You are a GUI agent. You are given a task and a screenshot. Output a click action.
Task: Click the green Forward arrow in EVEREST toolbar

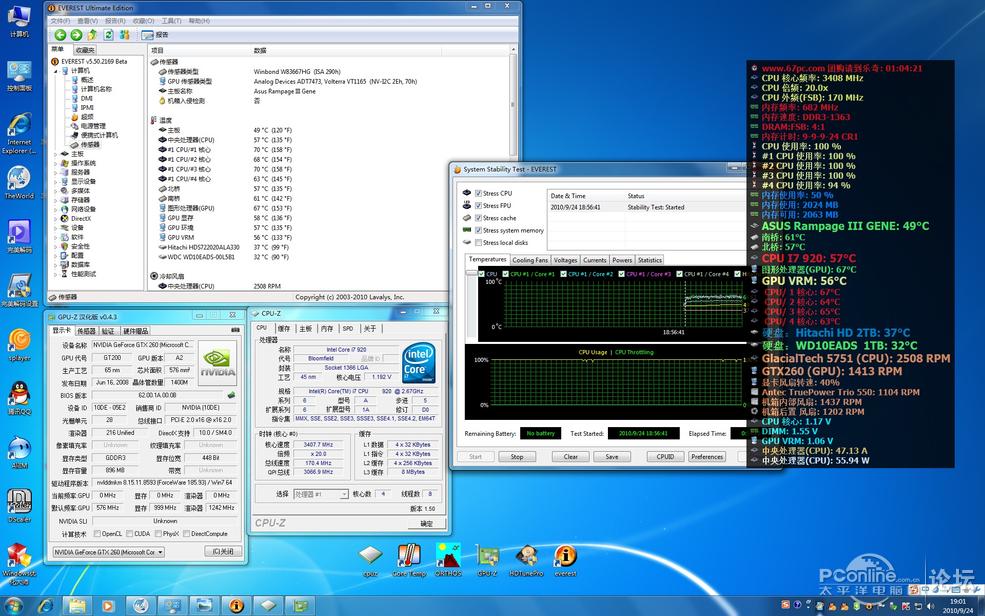point(76,35)
